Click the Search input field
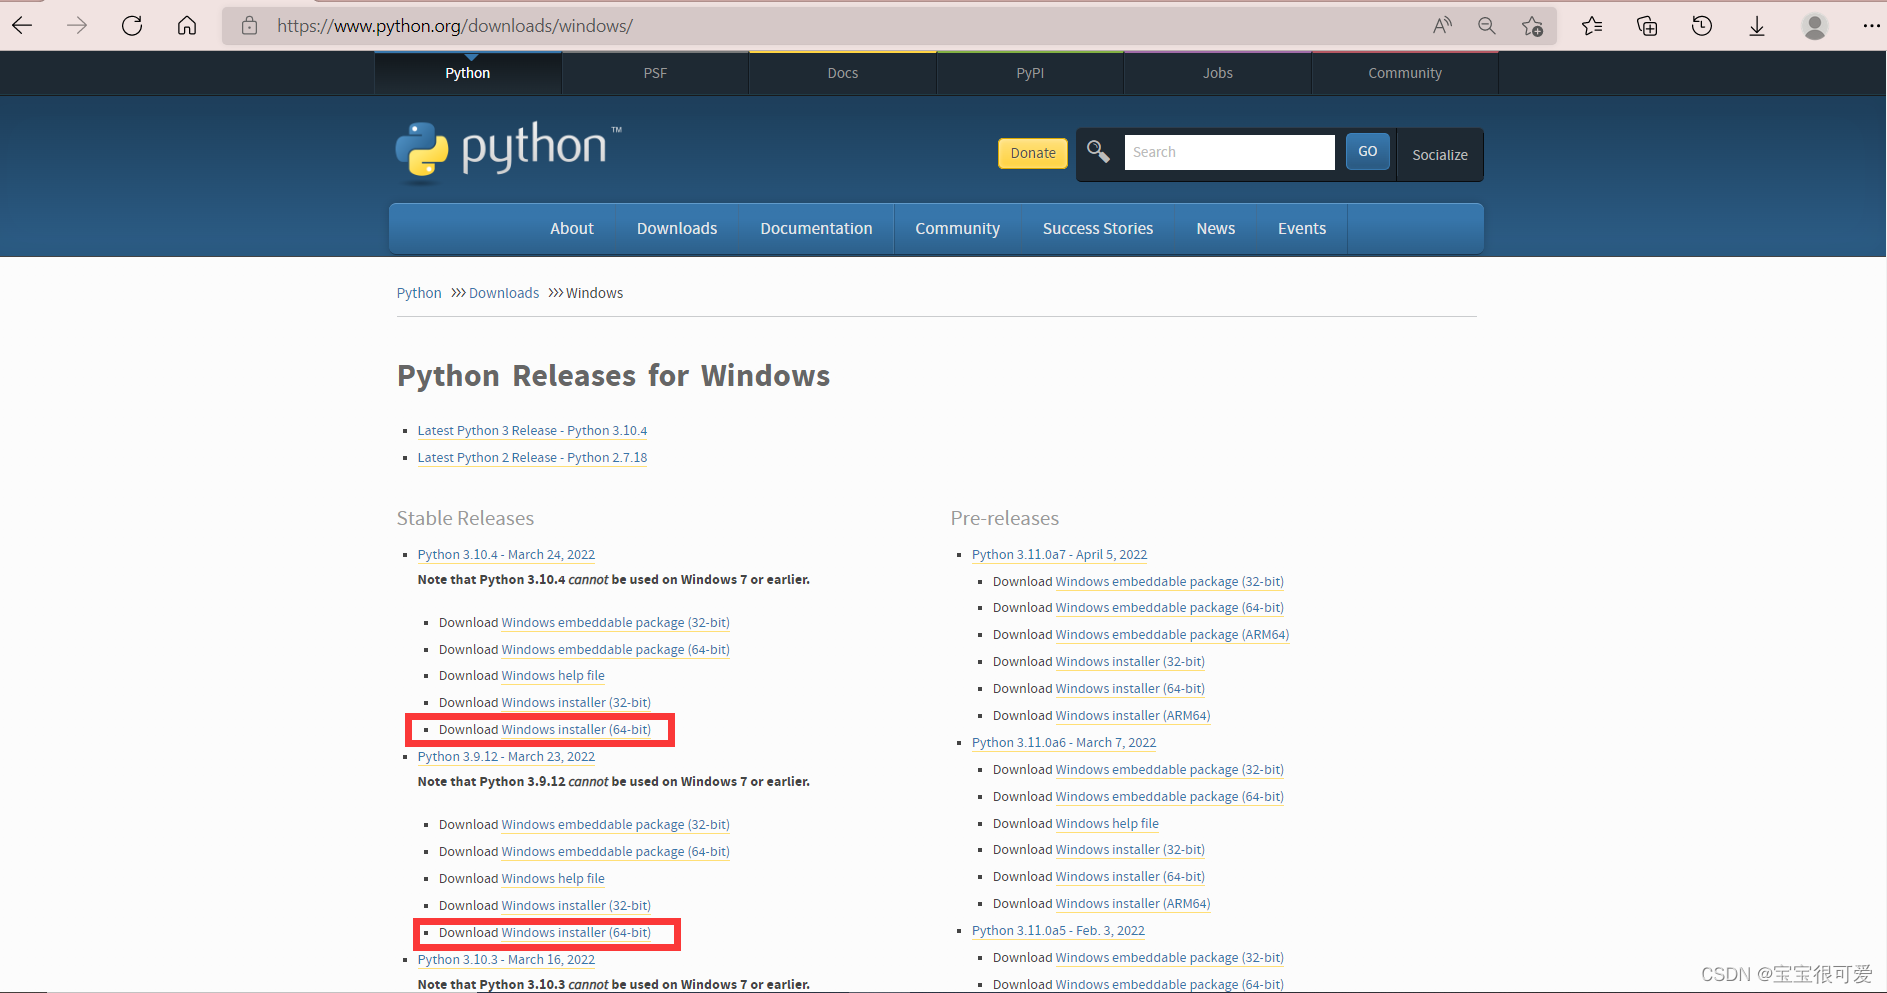The width and height of the screenshot is (1887, 993). point(1229,151)
